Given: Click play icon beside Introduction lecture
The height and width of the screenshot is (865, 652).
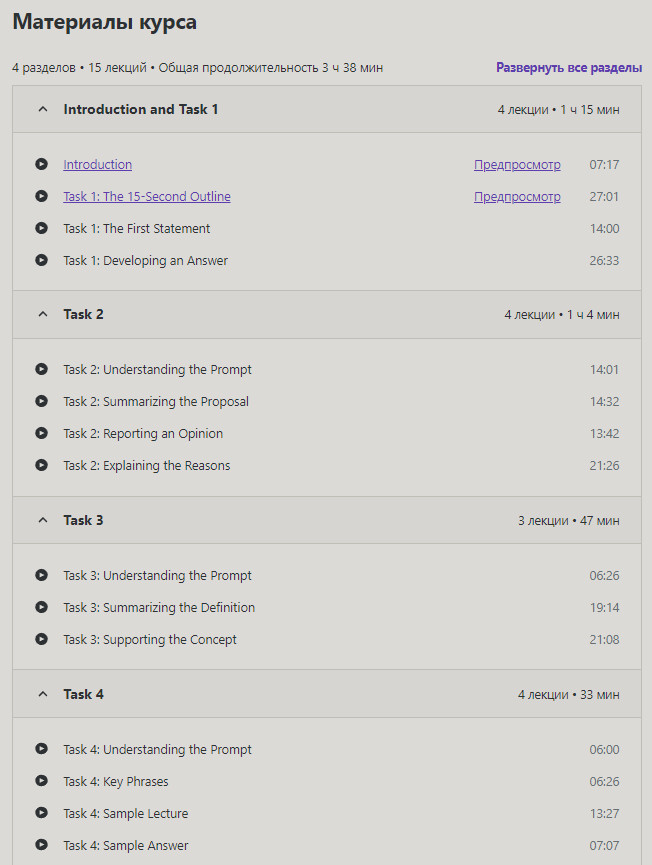Looking at the screenshot, I should click(41, 164).
